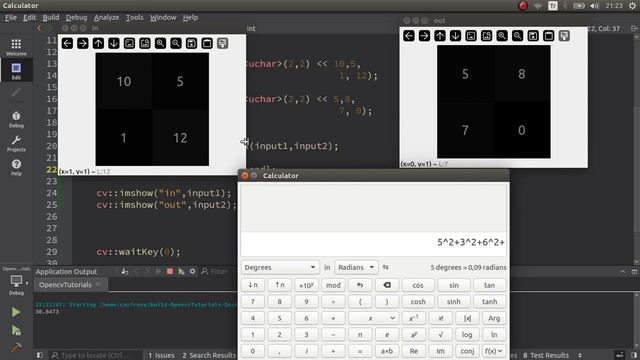Screen dimensions: 640x360
Task: Open display properties icon in 'out' window toolbar
Action: click(x=564, y=36)
